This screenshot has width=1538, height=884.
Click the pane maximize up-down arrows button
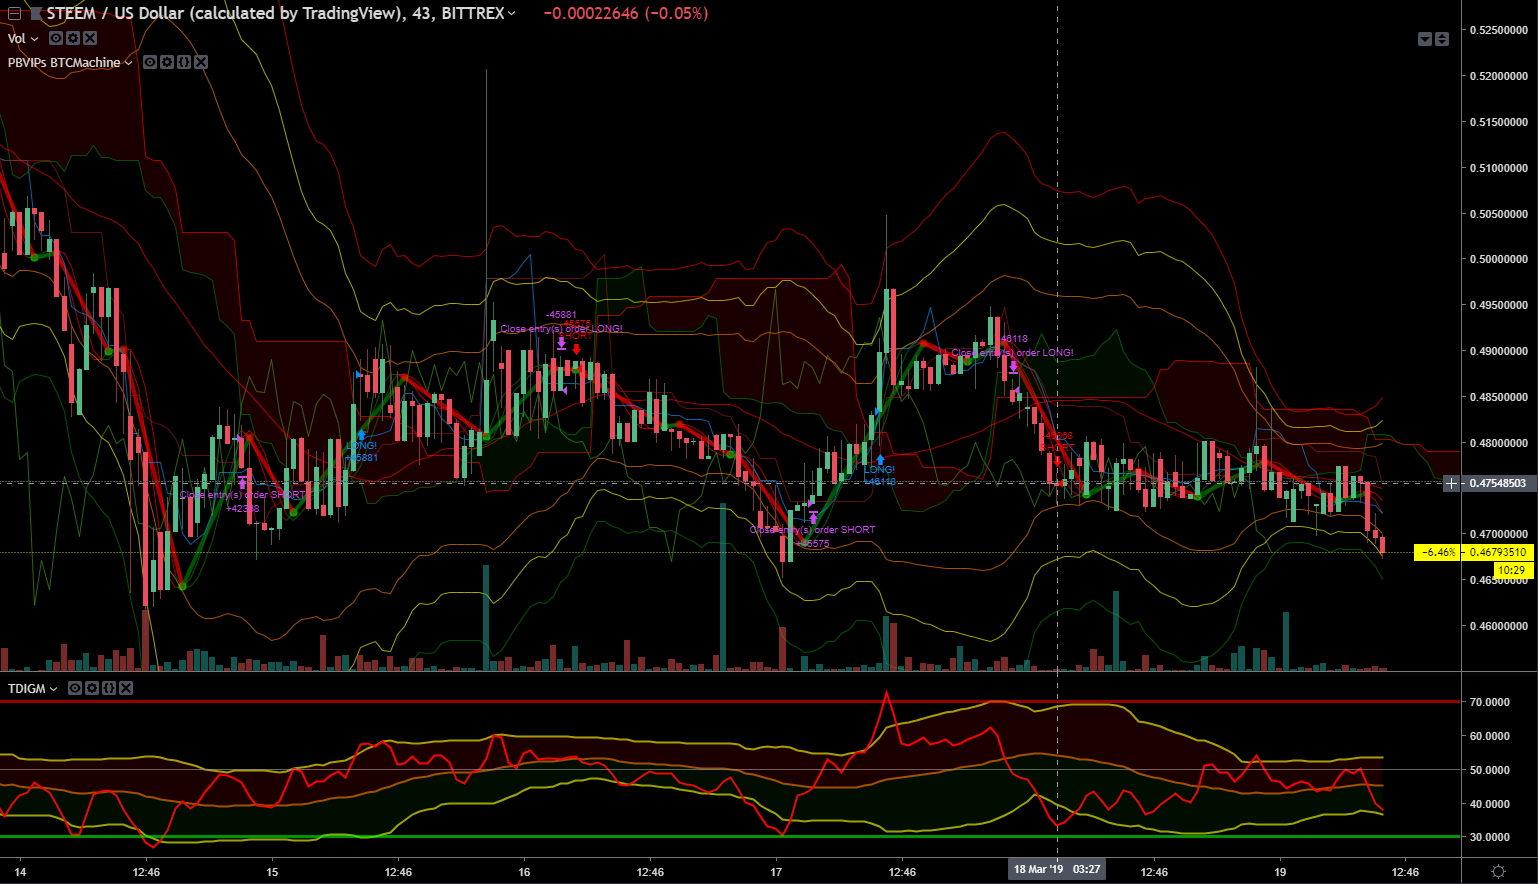click(x=1442, y=39)
